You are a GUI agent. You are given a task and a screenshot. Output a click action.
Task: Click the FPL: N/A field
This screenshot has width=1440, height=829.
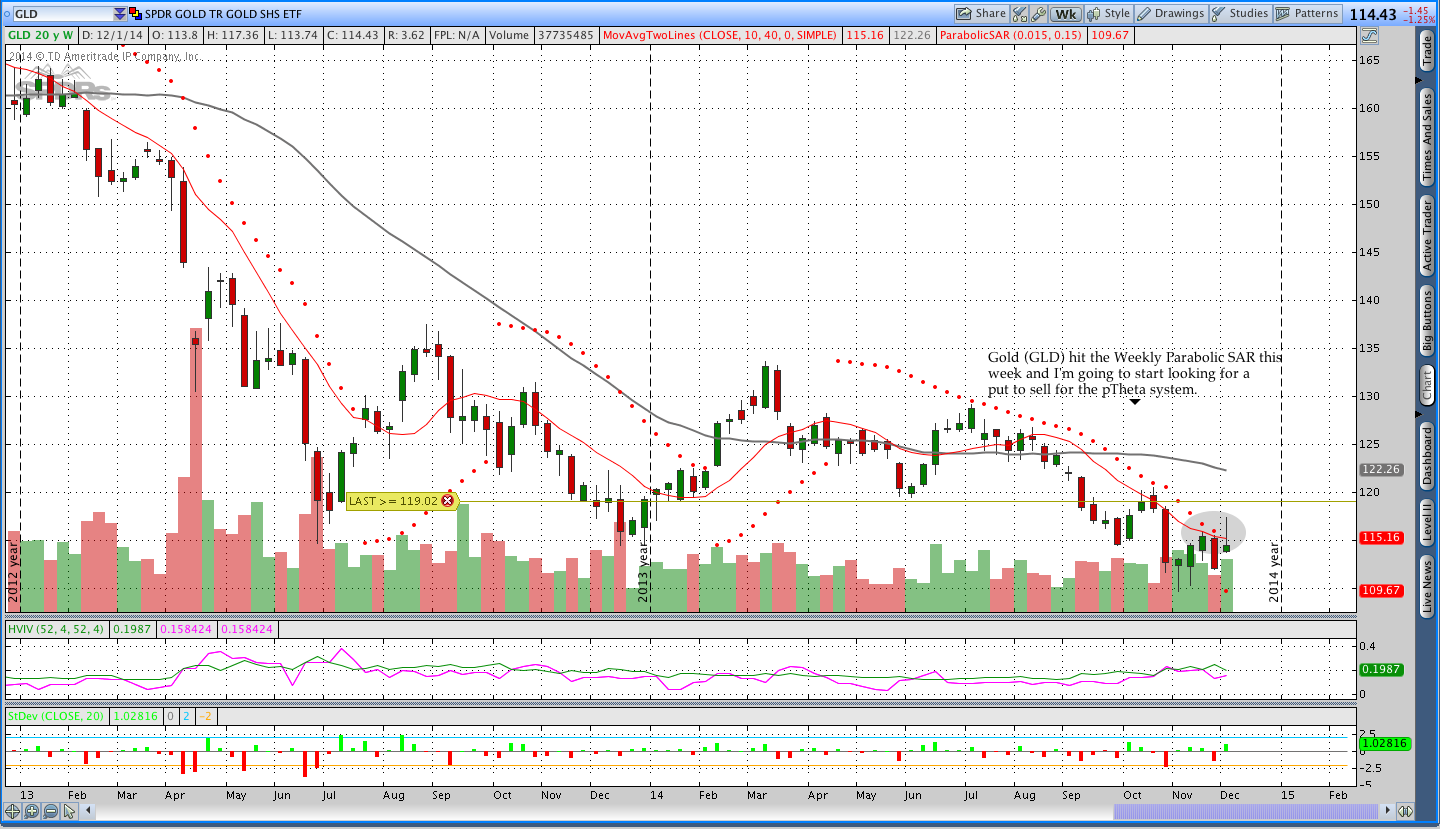tap(457, 35)
